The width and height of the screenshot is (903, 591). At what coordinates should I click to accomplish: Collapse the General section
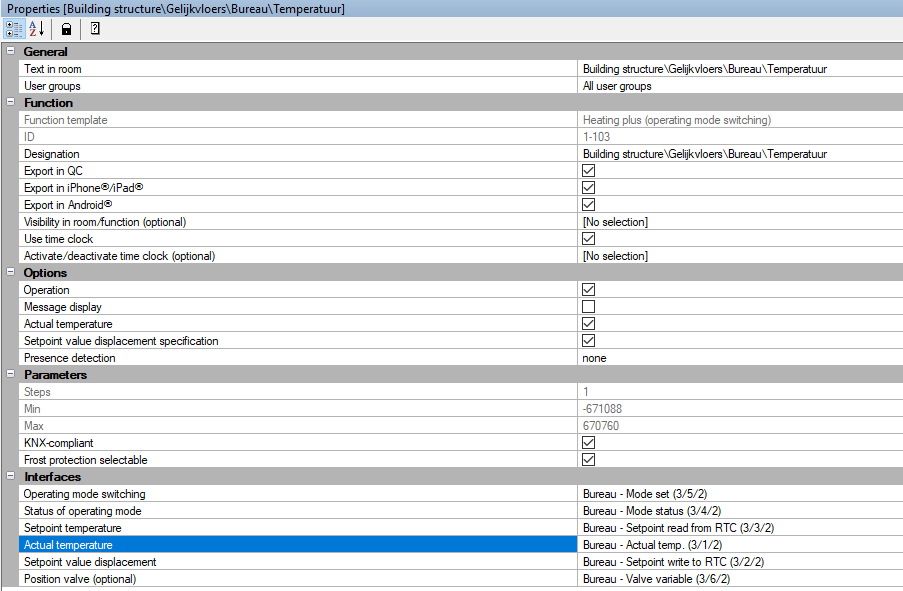coord(10,52)
